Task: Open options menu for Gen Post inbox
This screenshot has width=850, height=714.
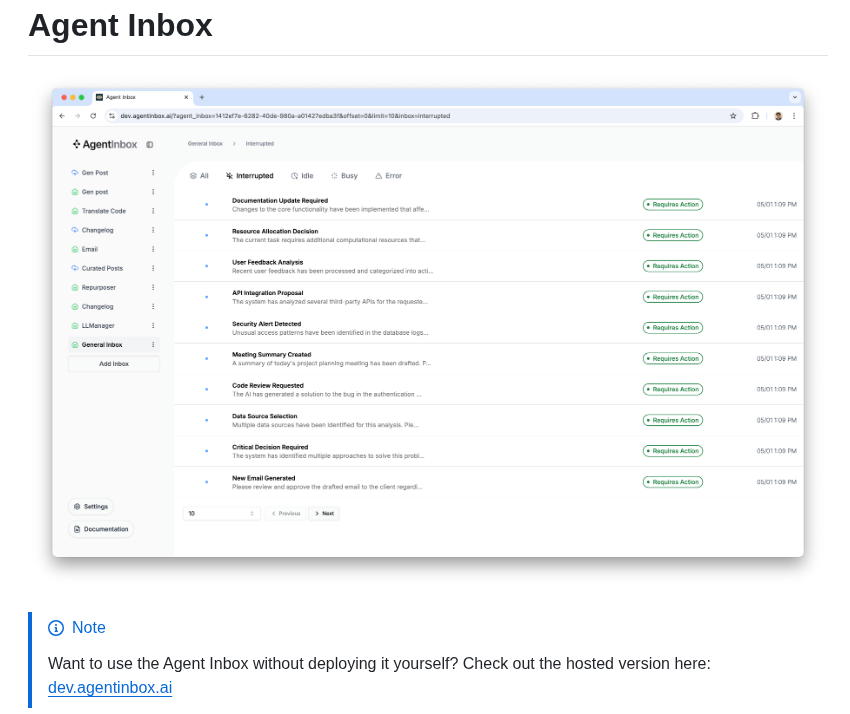Action: pos(153,173)
